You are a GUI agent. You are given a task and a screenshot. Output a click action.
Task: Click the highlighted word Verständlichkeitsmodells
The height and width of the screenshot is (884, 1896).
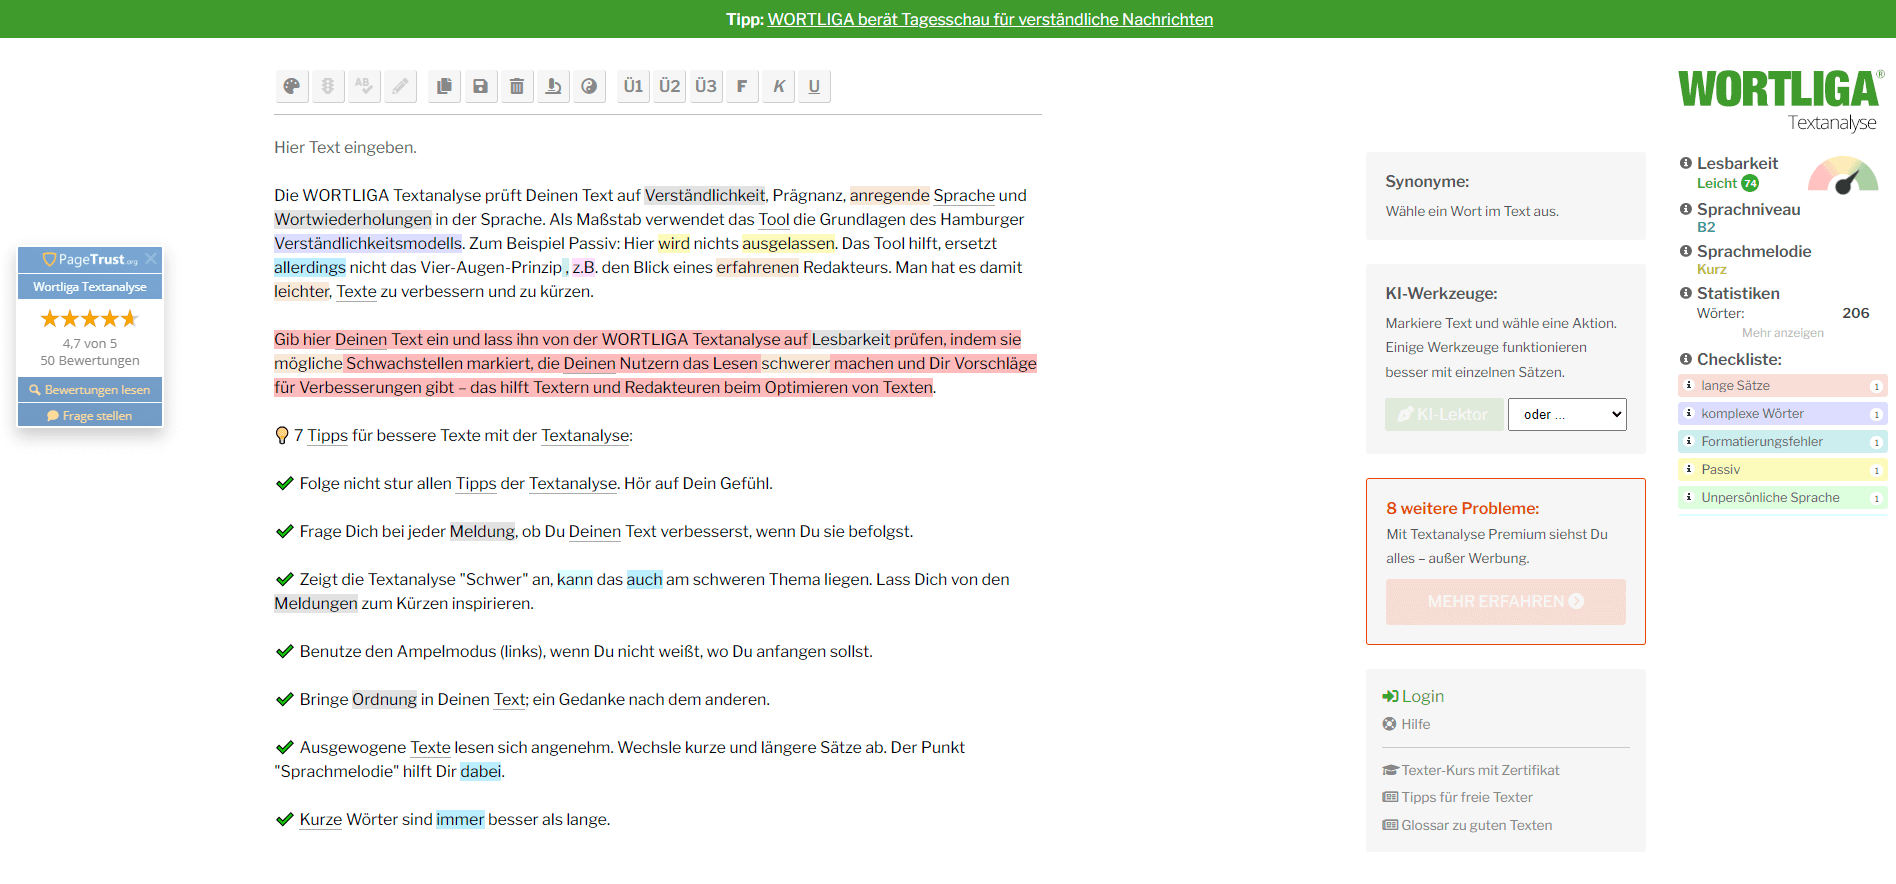(368, 243)
